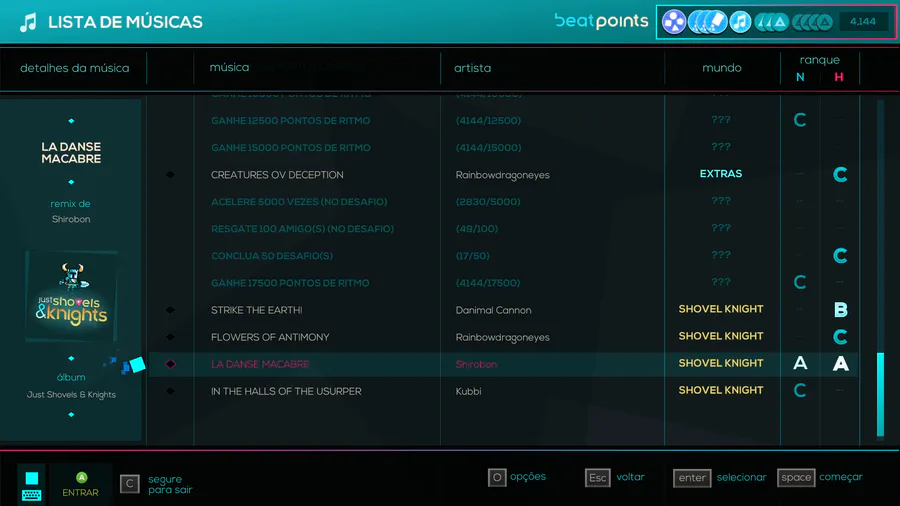Click the diamond marker beside Flowers of Antimony

(170, 337)
